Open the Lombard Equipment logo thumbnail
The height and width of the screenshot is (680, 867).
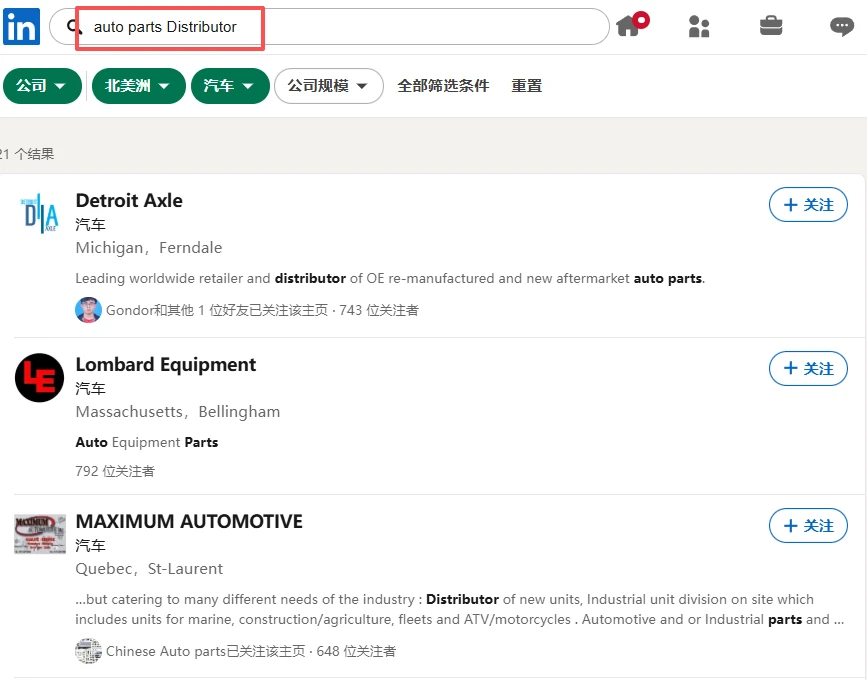(x=39, y=378)
